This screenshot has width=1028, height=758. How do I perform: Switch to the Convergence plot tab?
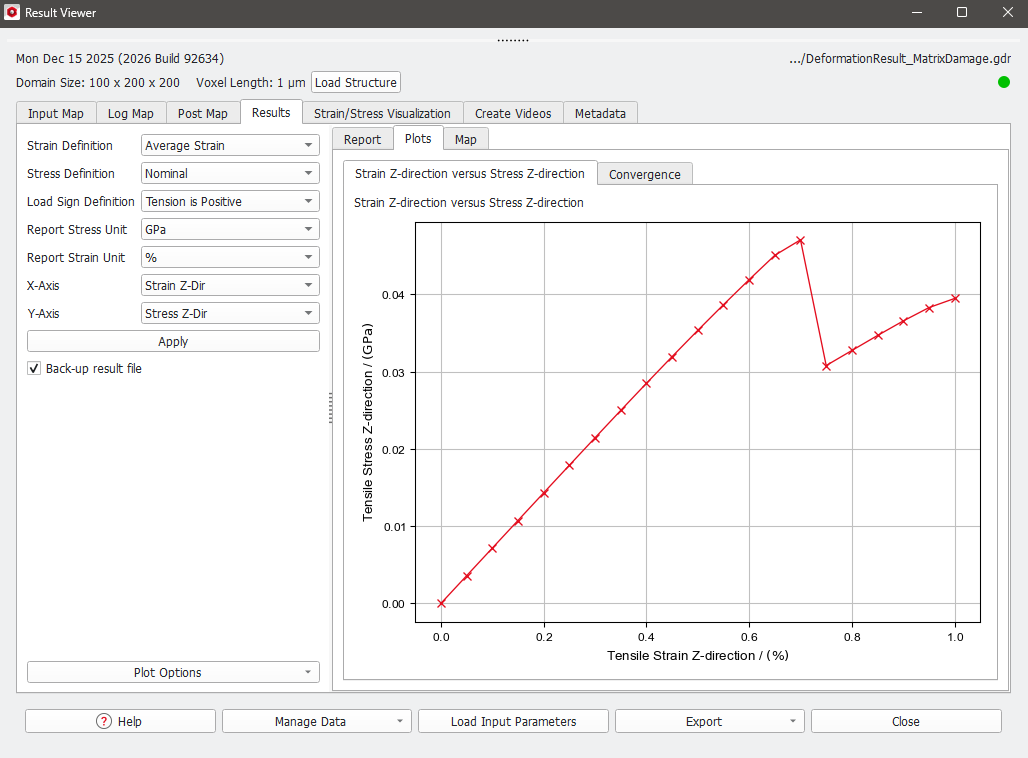pos(644,174)
